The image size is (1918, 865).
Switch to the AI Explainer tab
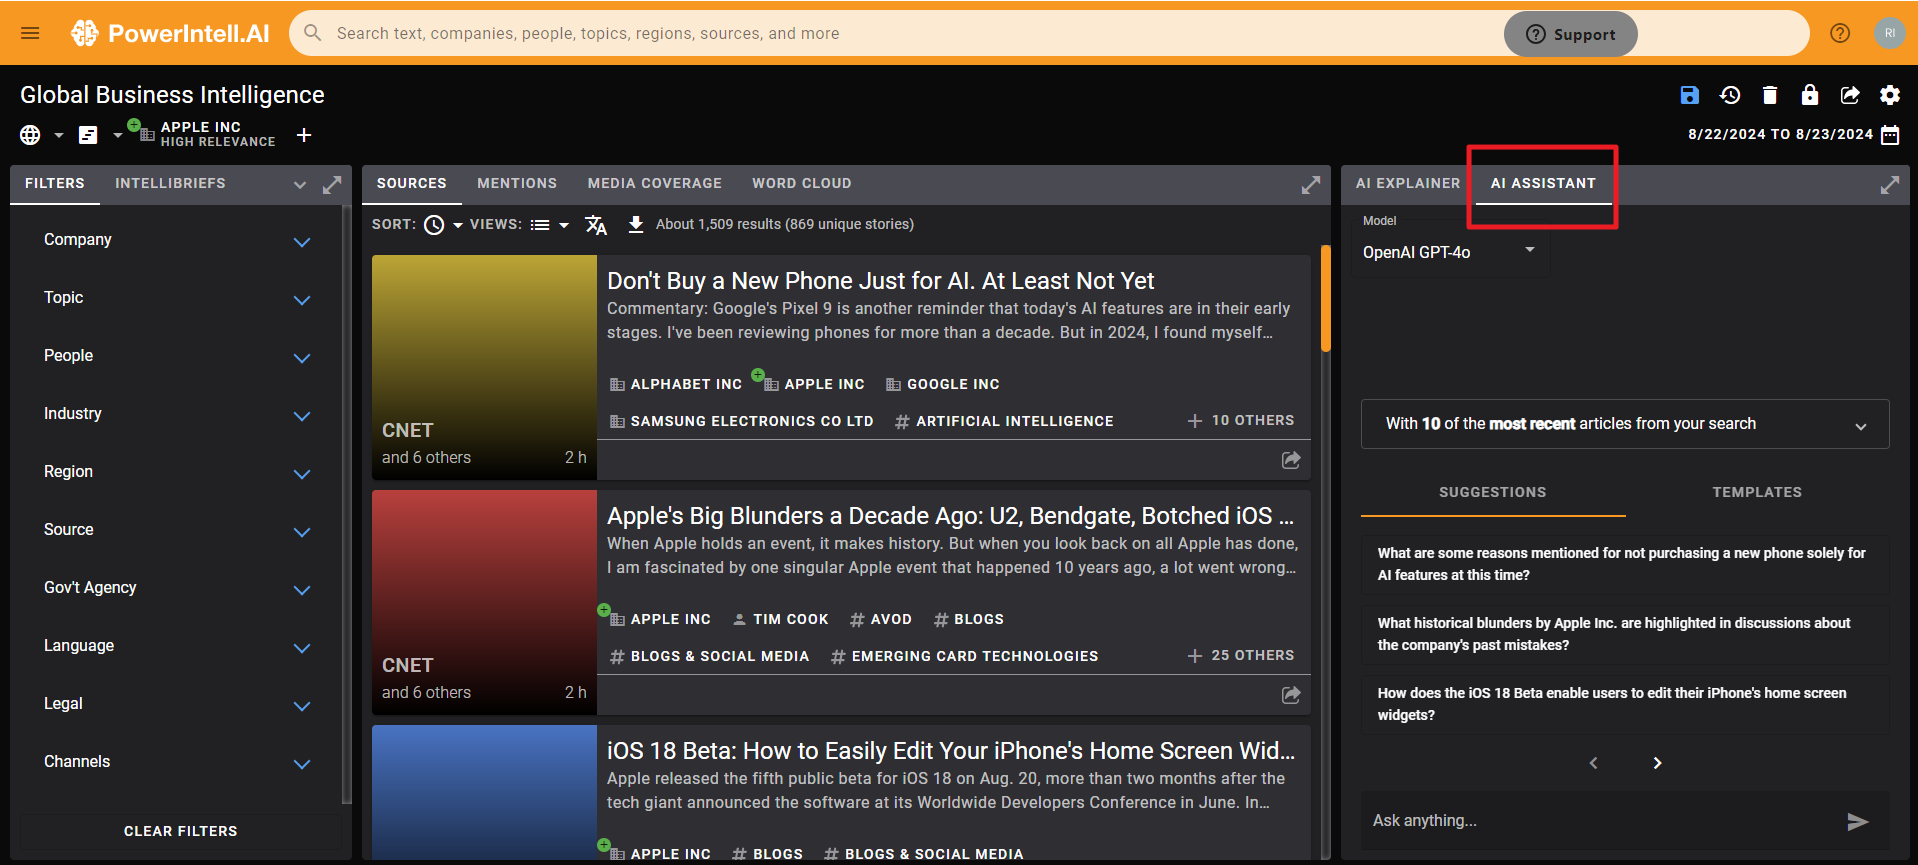(1408, 184)
